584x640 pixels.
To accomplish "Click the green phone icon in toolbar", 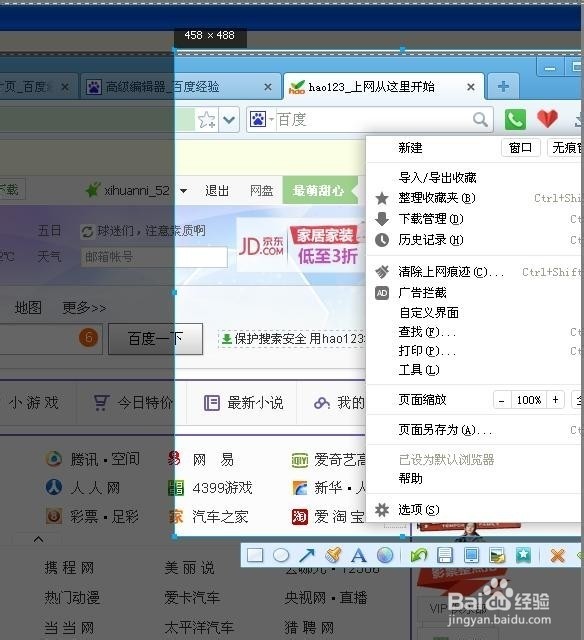I will pos(515,119).
